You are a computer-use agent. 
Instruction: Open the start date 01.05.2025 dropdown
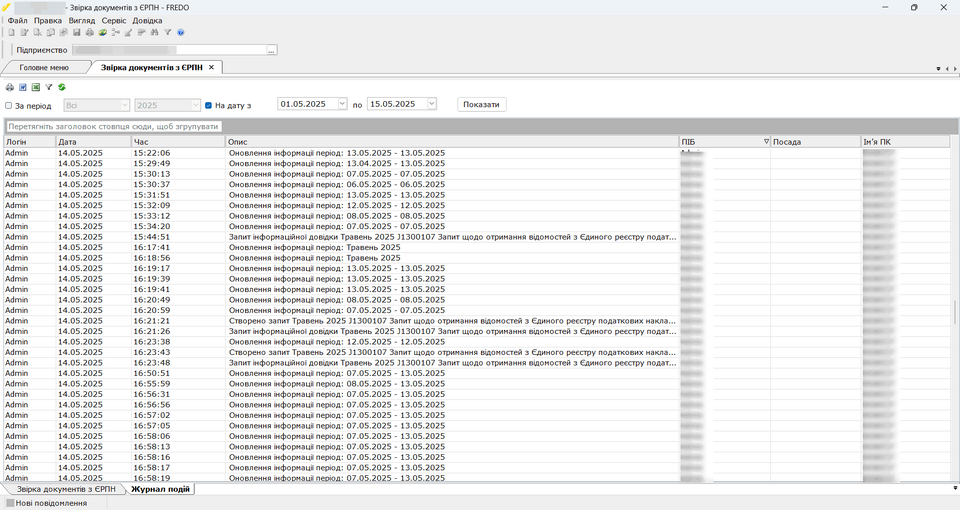(342, 104)
